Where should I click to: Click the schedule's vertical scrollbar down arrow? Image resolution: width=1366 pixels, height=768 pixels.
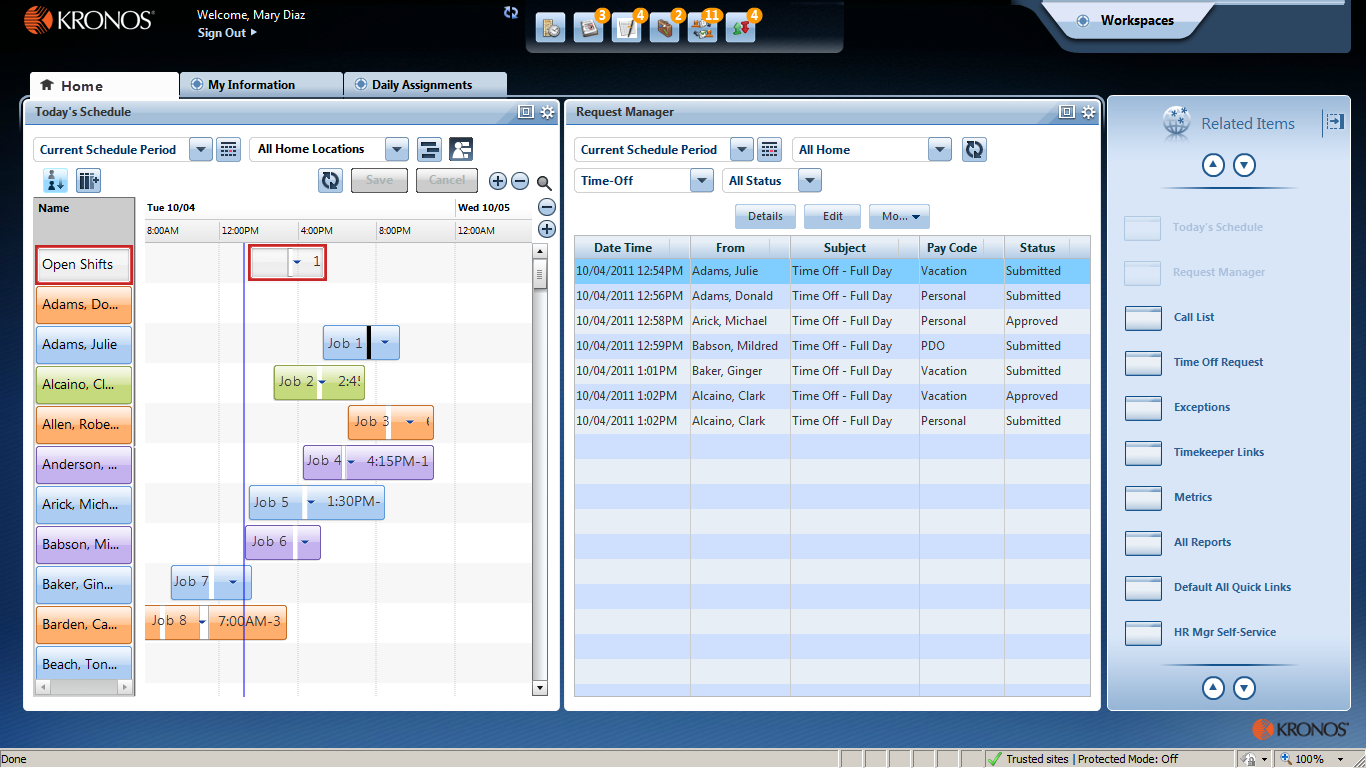tap(540, 688)
